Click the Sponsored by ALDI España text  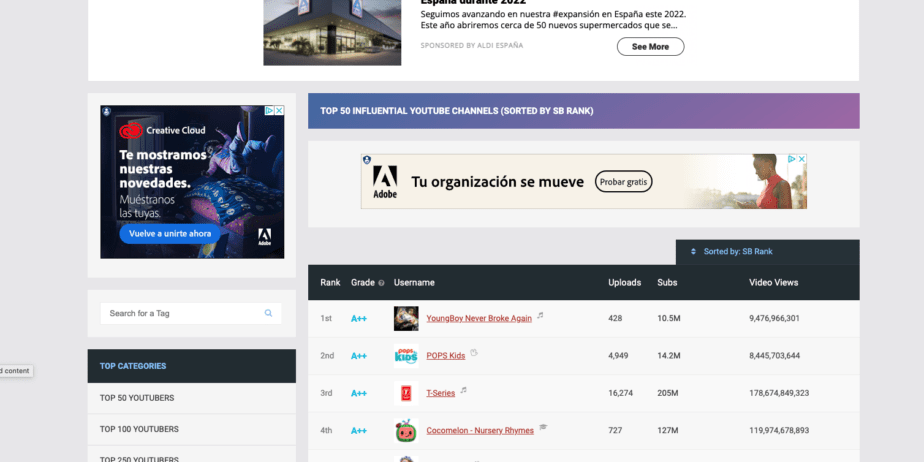click(x=471, y=45)
